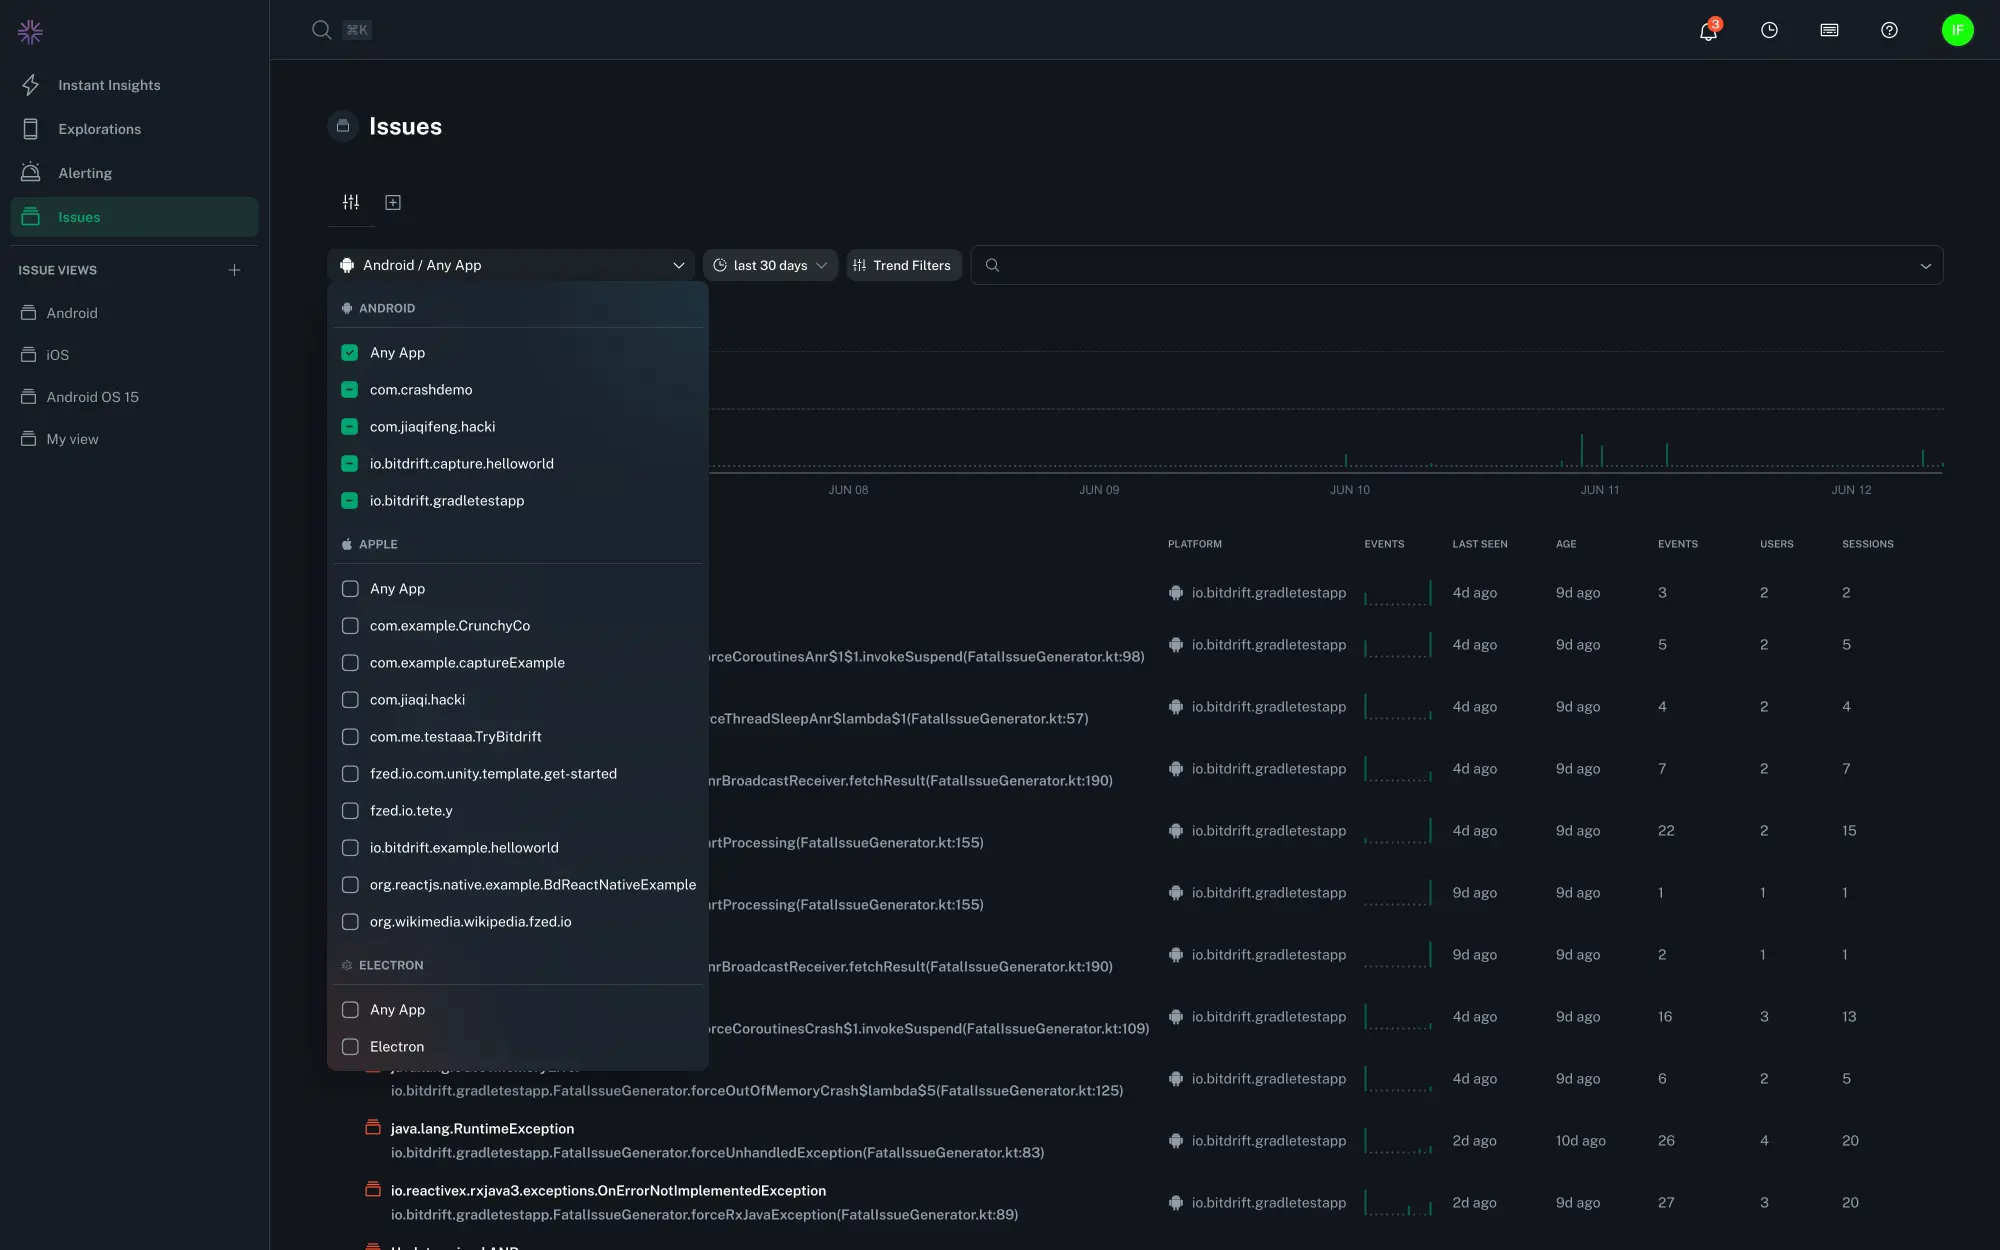Select the filter settings sliders icon above Issues

[x=351, y=202]
